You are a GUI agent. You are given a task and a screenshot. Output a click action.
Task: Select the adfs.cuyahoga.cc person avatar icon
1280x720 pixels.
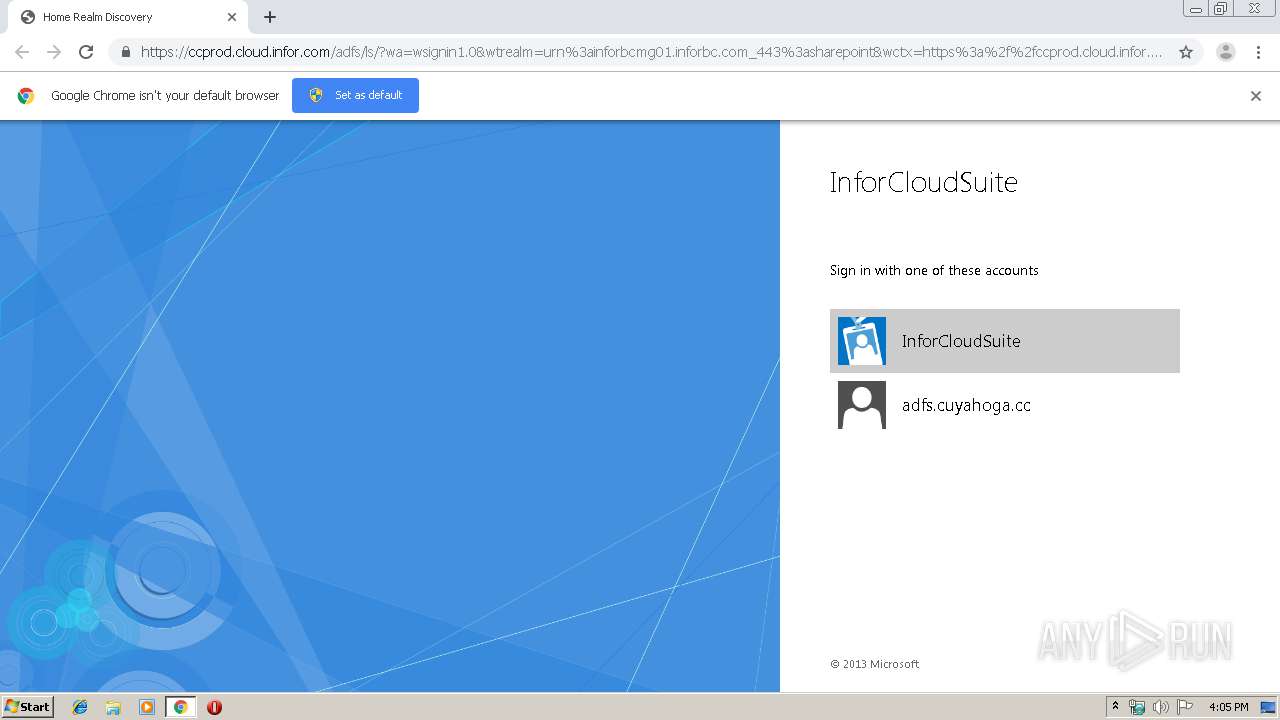(x=862, y=405)
